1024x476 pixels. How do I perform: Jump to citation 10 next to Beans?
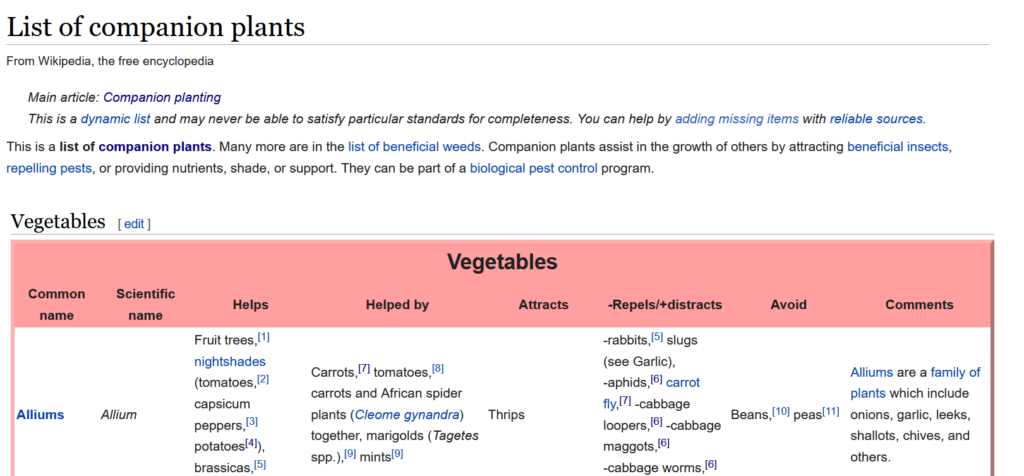(780, 411)
